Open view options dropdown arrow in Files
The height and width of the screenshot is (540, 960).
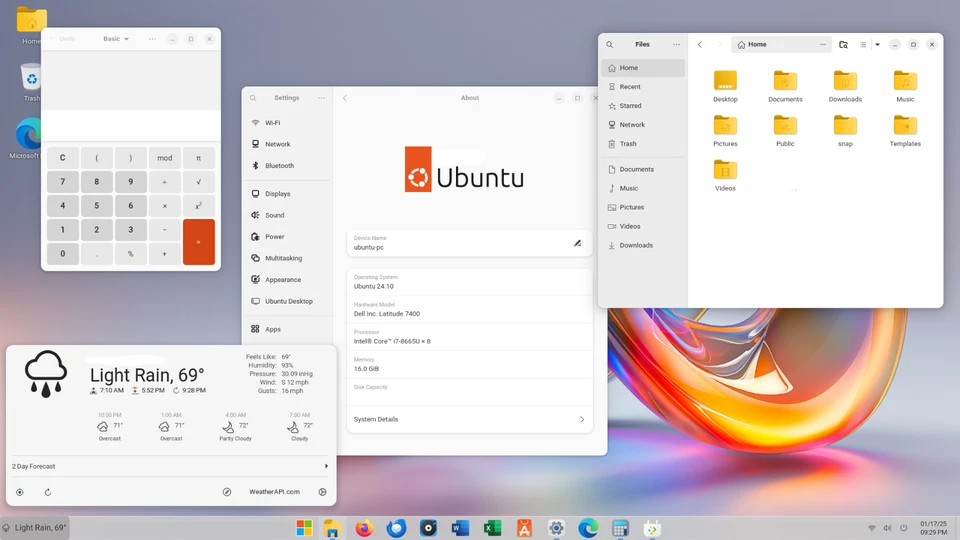(x=877, y=45)
